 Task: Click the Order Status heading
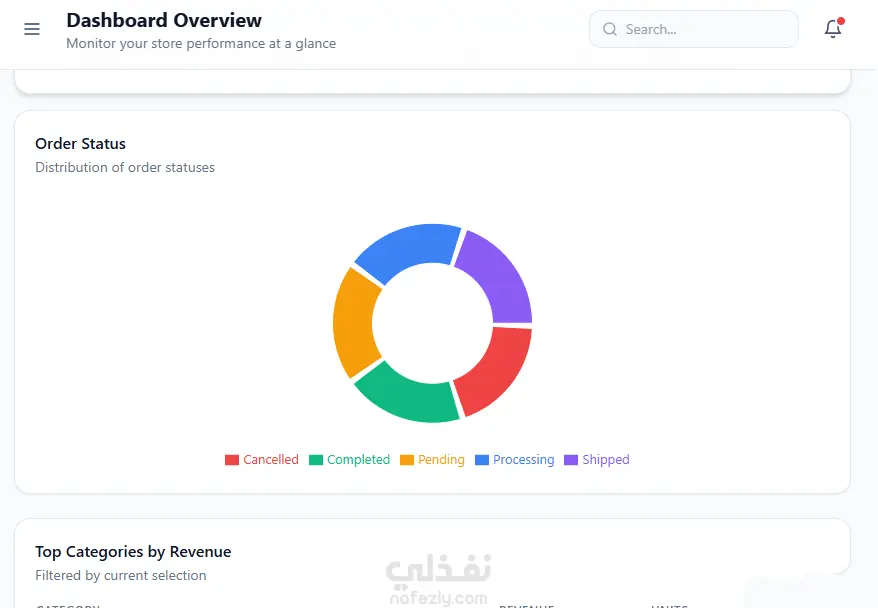[x=81, y=144]
